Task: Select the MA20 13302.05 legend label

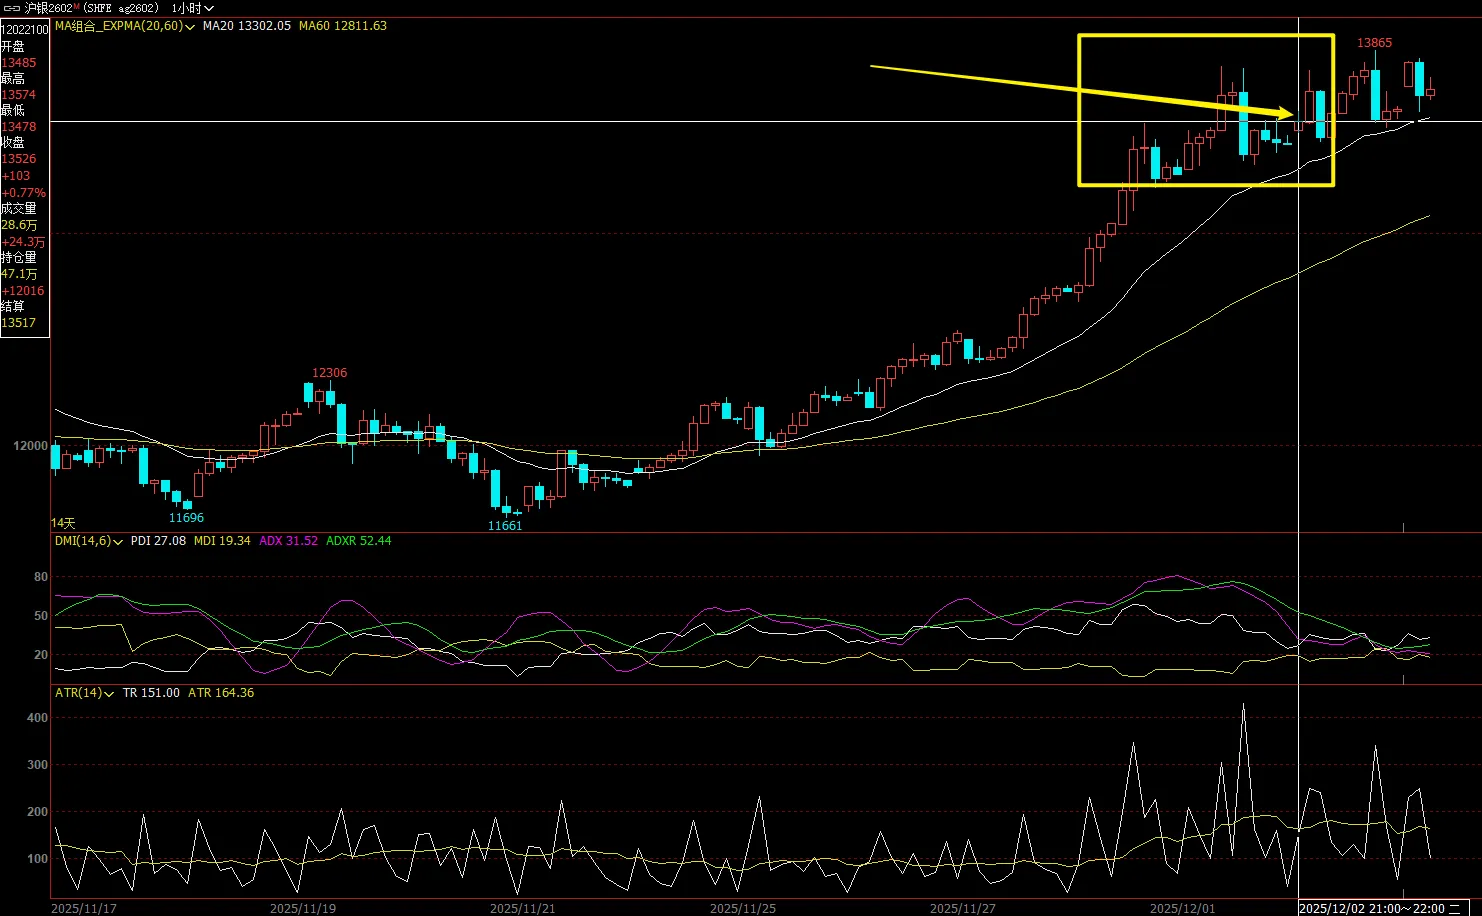Action: pos(246,26)
